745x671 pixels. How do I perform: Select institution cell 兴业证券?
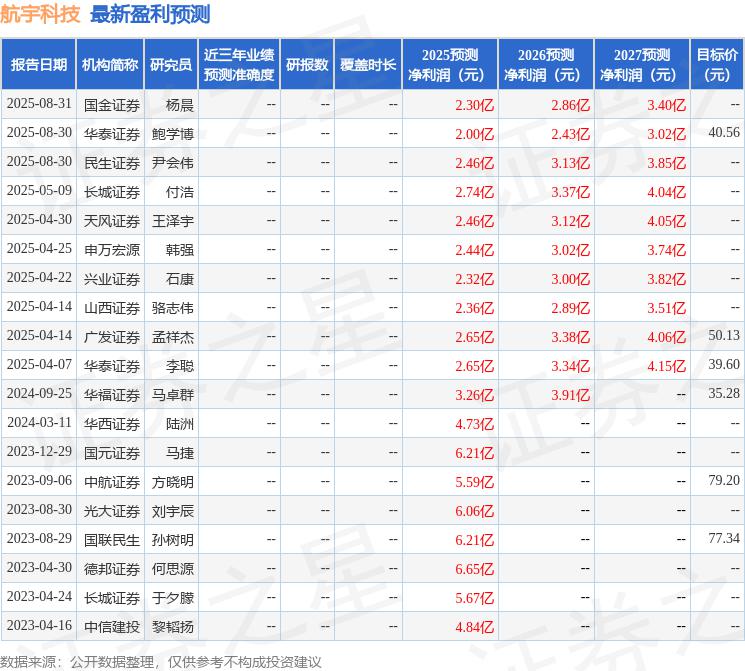pos(112,279)
